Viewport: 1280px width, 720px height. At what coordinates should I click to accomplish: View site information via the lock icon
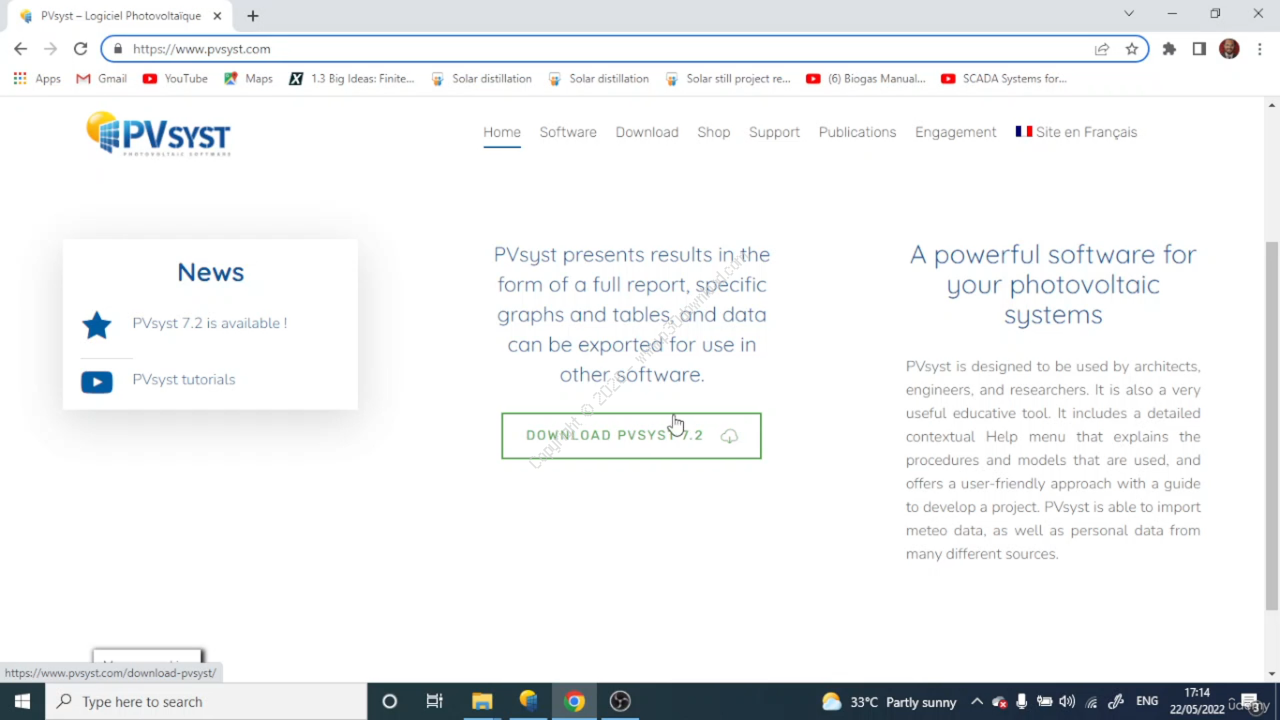(x=117, y=49)
